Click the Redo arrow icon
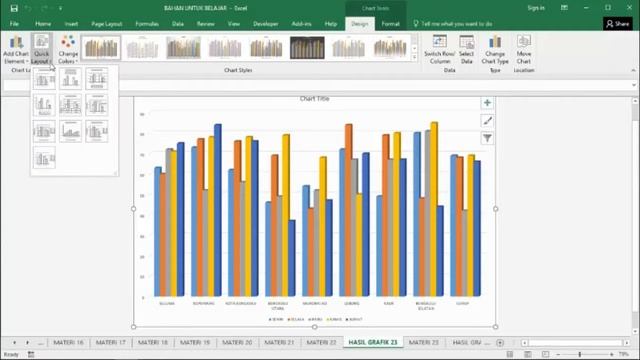The height and width of the screenshot is (360, 640). click(44, 8)
